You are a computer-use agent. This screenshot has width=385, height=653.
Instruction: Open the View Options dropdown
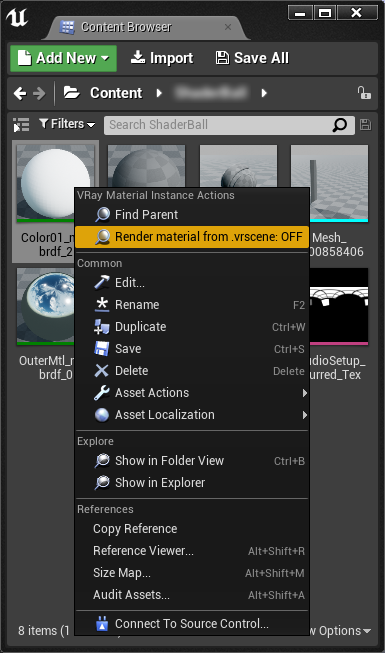340,631
